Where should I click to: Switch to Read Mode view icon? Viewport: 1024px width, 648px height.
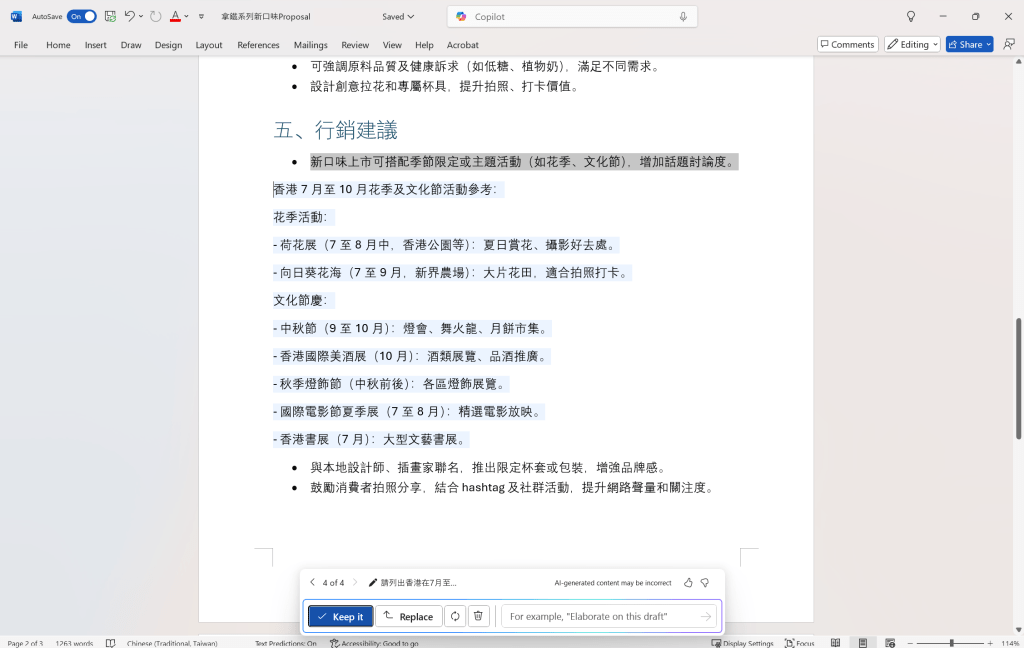coord(835,643)
